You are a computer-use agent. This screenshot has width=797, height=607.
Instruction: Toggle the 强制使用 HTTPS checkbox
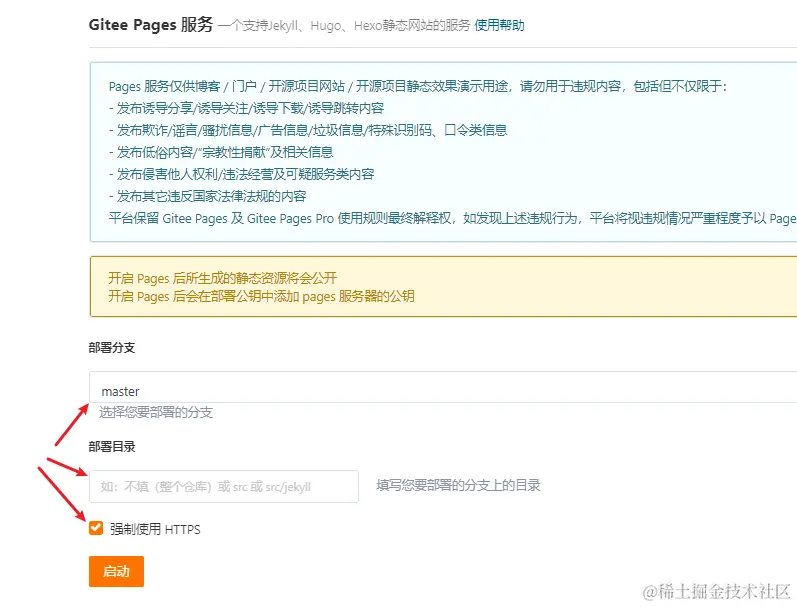[96, 528]
